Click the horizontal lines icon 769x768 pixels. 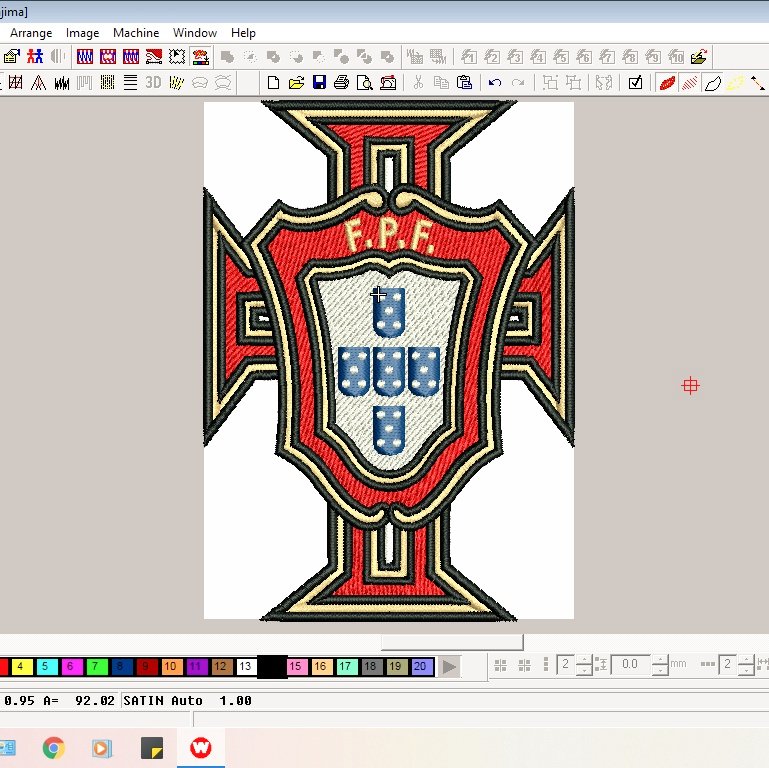click(x=130, y=82)
